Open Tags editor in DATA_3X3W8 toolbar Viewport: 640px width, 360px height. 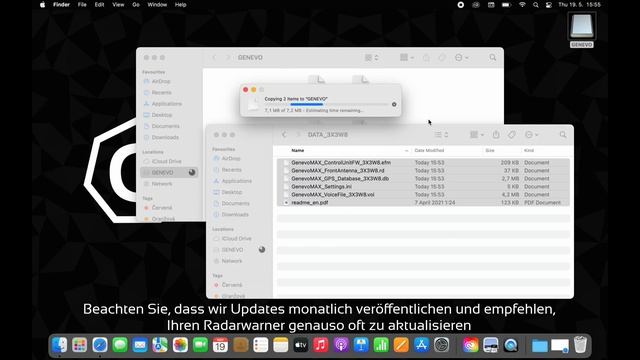512,134
